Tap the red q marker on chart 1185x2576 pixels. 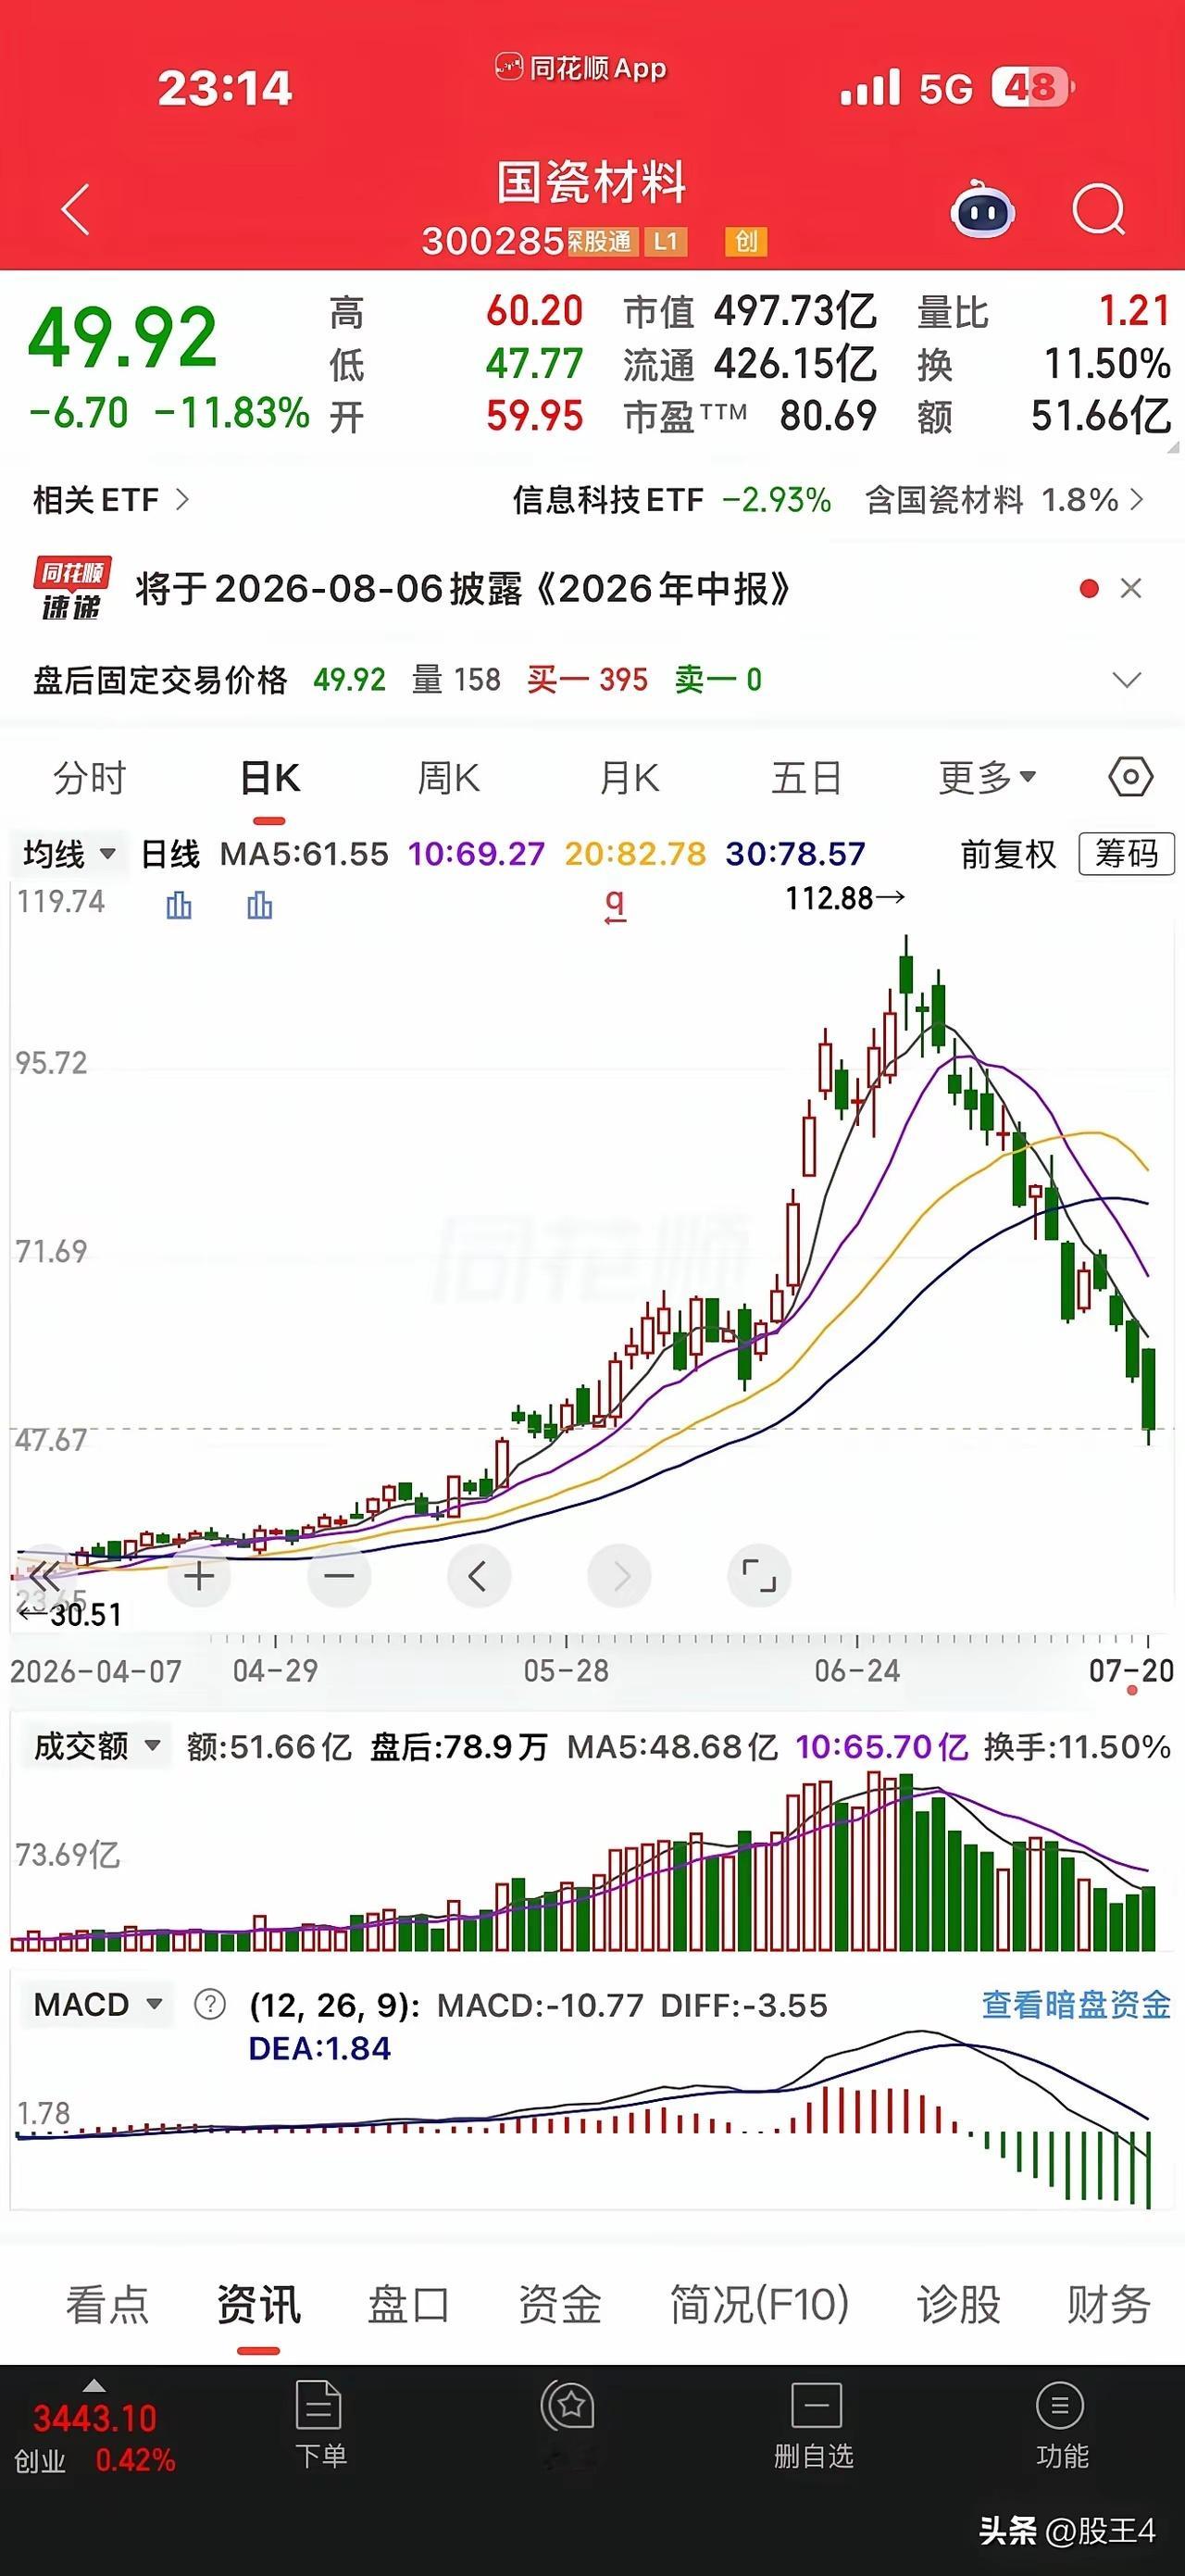pos(615,905)
